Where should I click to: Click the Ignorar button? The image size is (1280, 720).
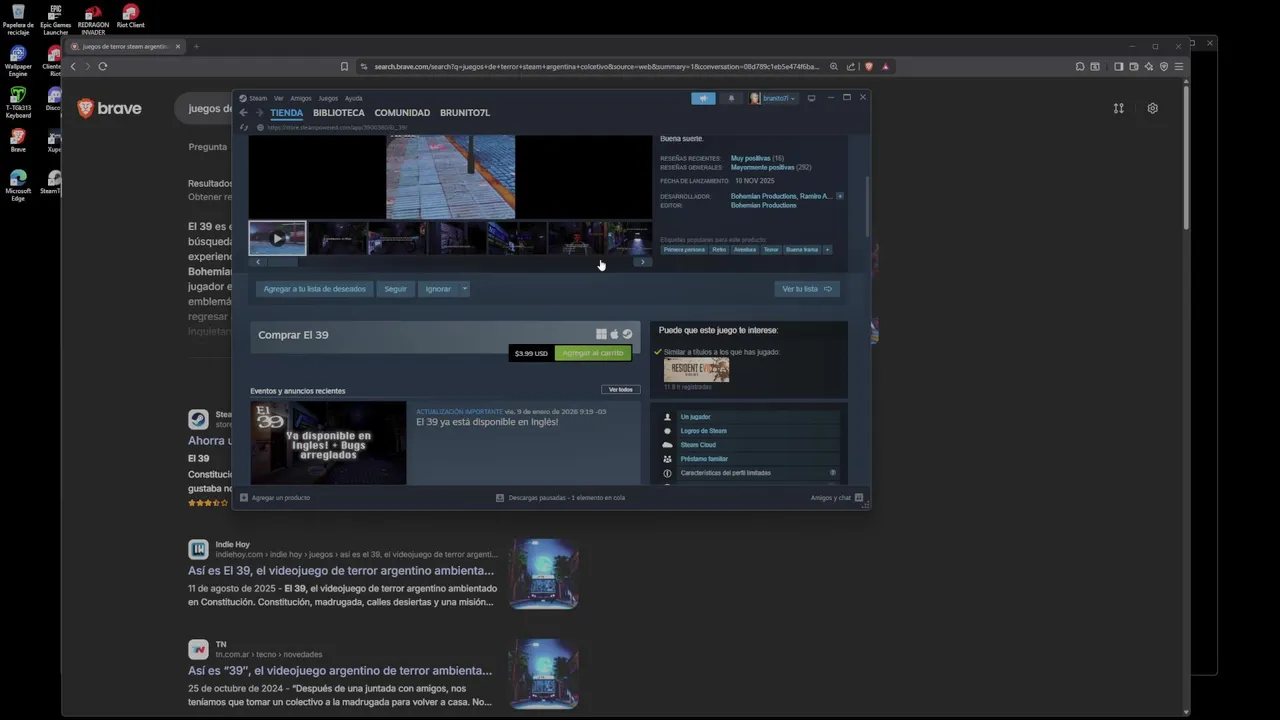438,289
